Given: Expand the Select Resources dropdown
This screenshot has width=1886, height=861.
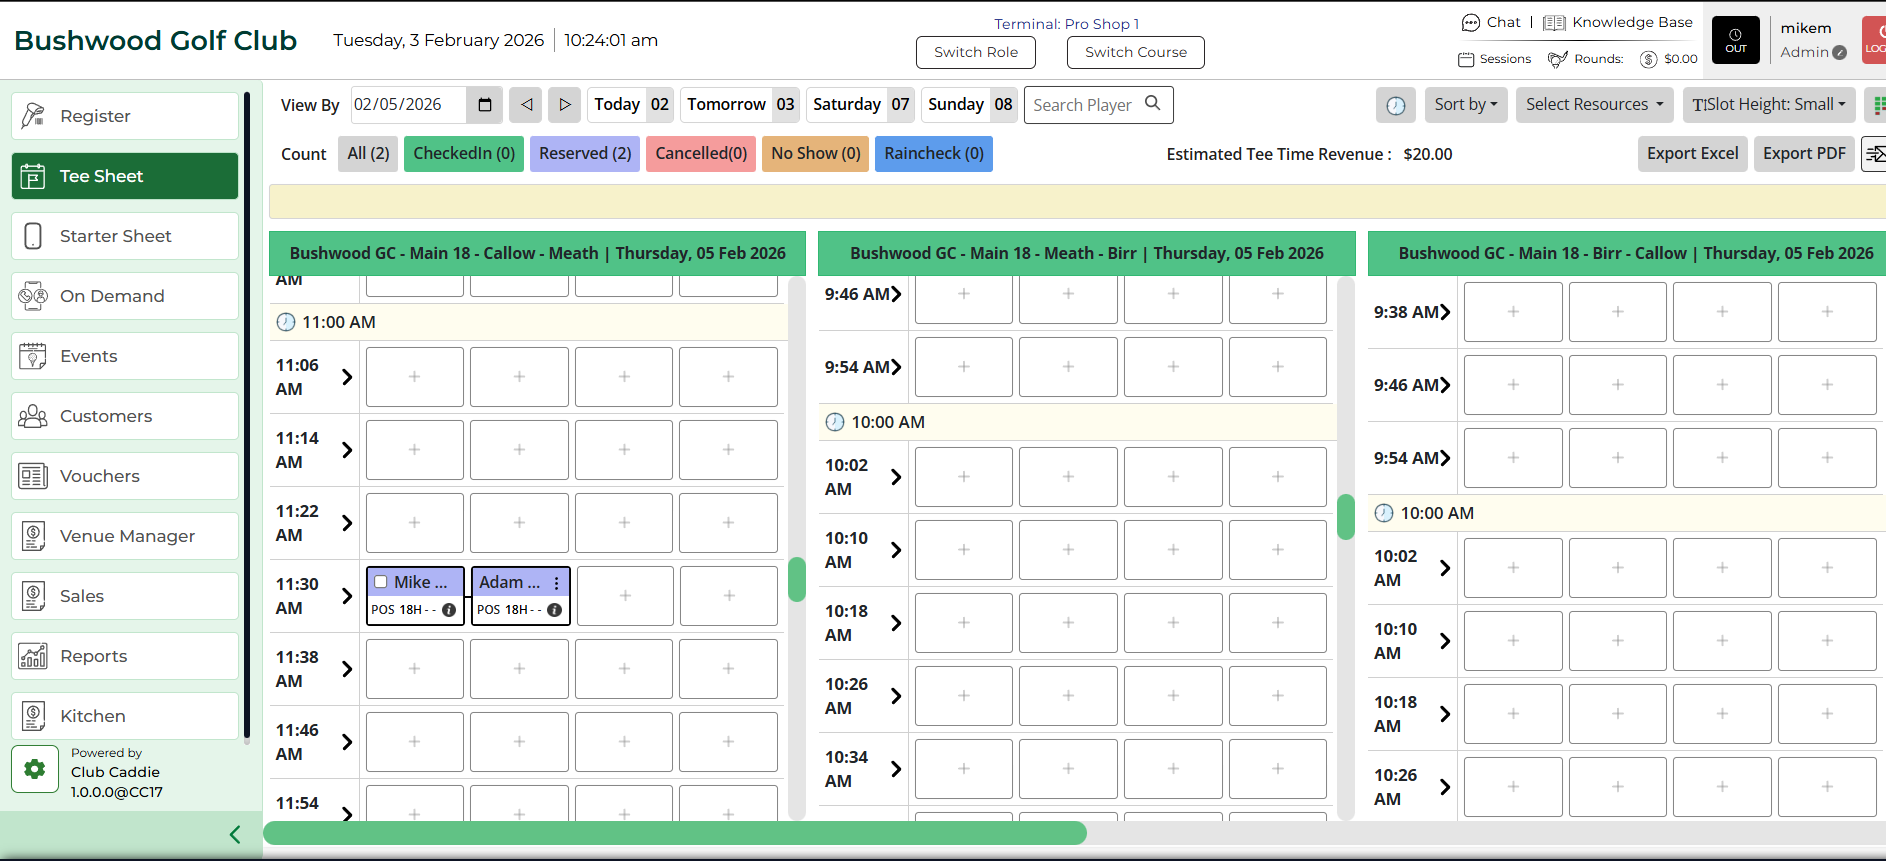Looking at the screenshot, I should (1594, 105).
